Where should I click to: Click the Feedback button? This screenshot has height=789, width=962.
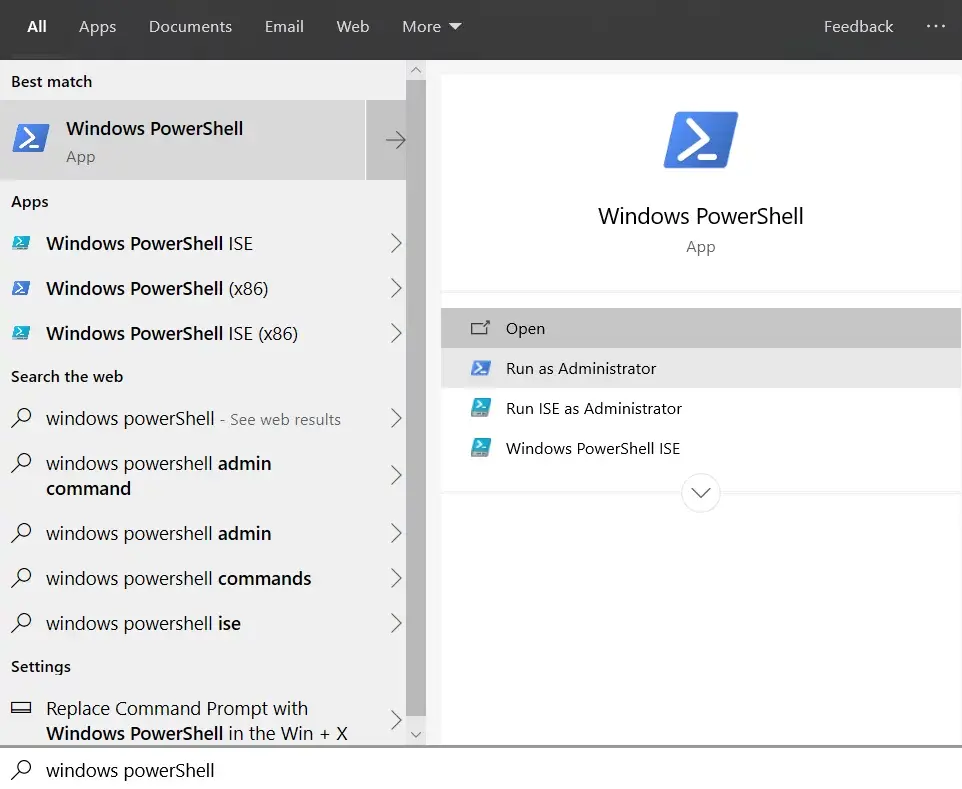click(x=858, y=27)
